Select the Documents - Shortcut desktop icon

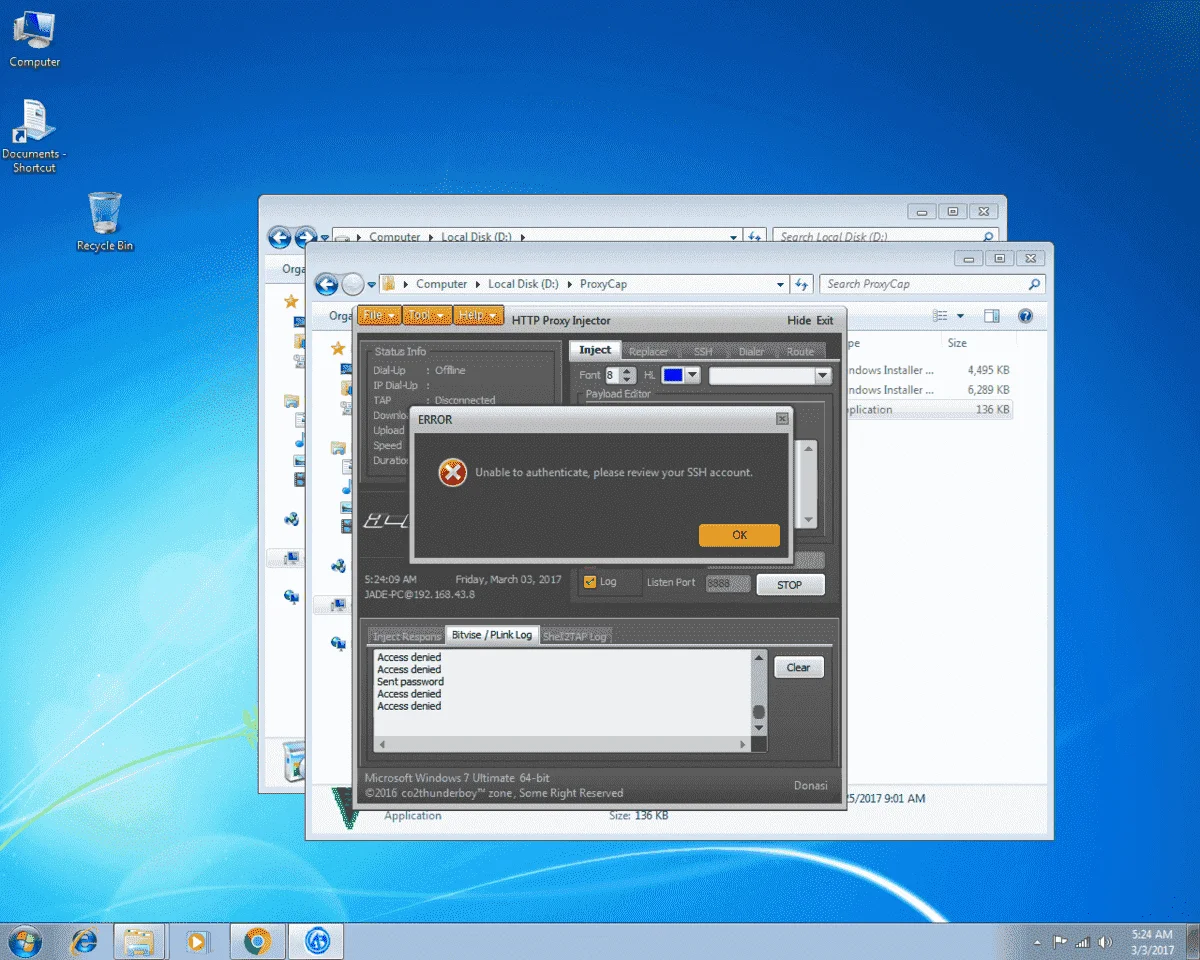34,136
